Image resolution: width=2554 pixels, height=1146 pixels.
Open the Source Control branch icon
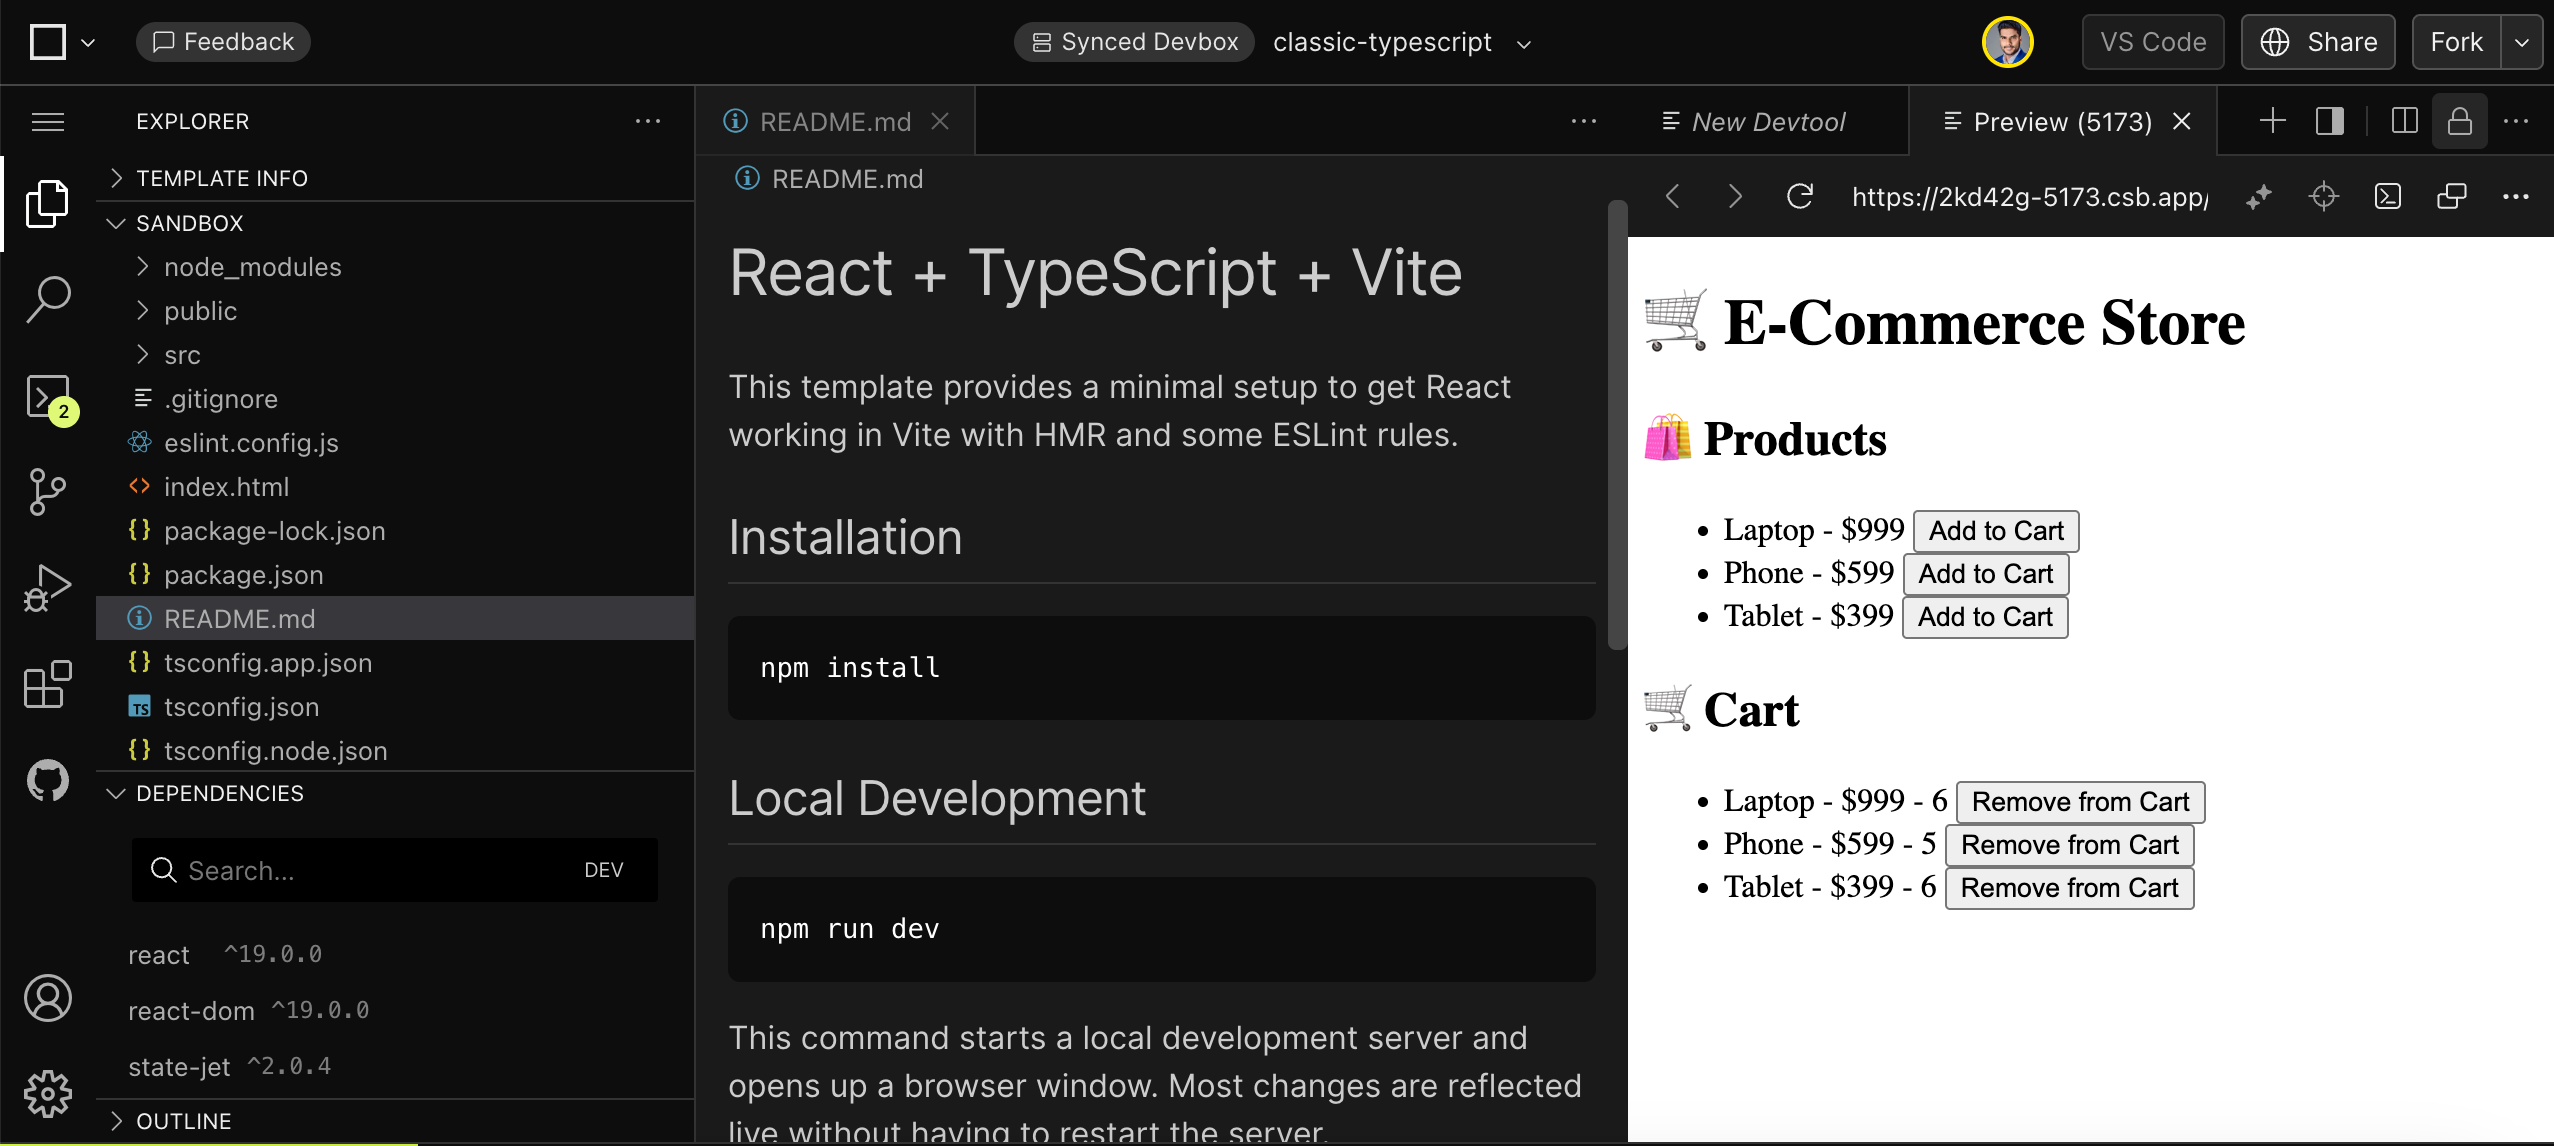coord(47,491)
